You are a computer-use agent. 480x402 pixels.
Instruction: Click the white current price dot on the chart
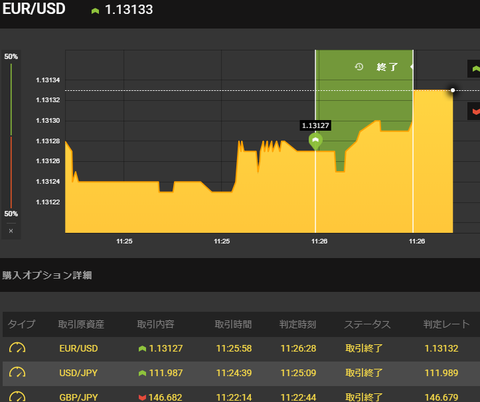coord(453,90)
